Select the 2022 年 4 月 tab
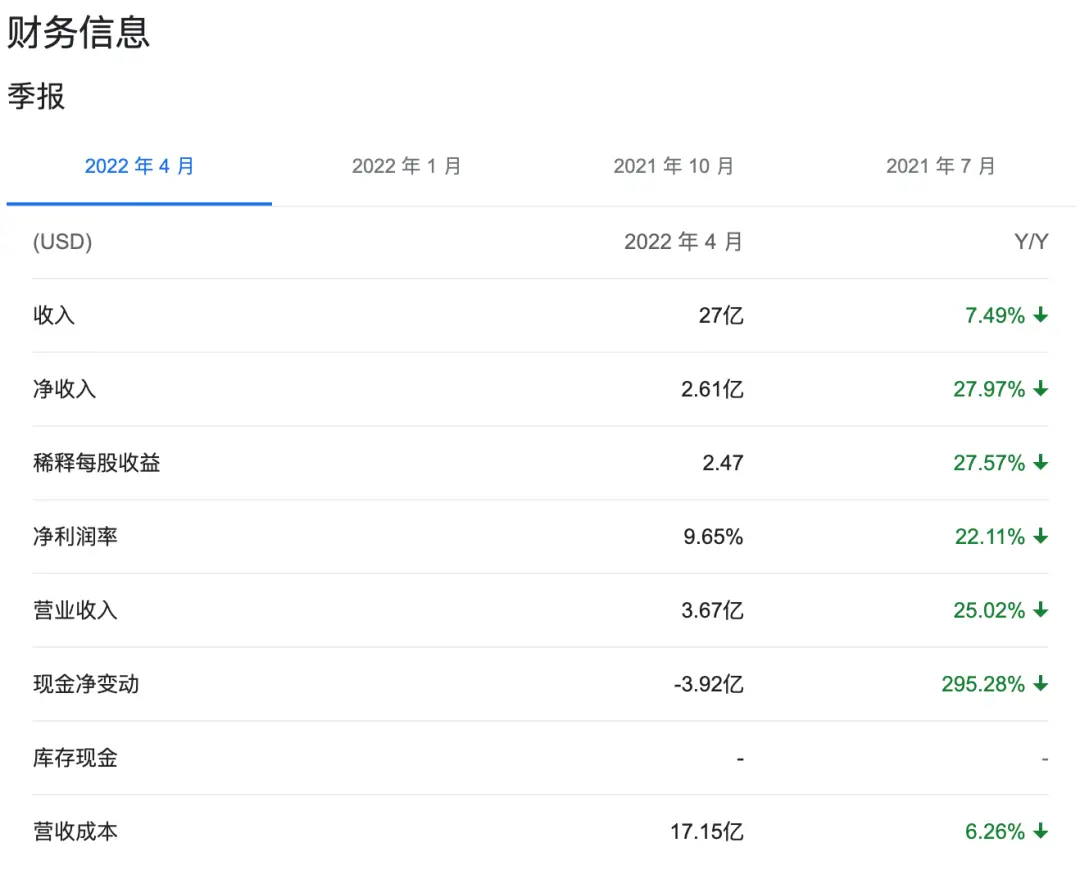This screenshot has width=1080, height=870. tap(139, 166)
